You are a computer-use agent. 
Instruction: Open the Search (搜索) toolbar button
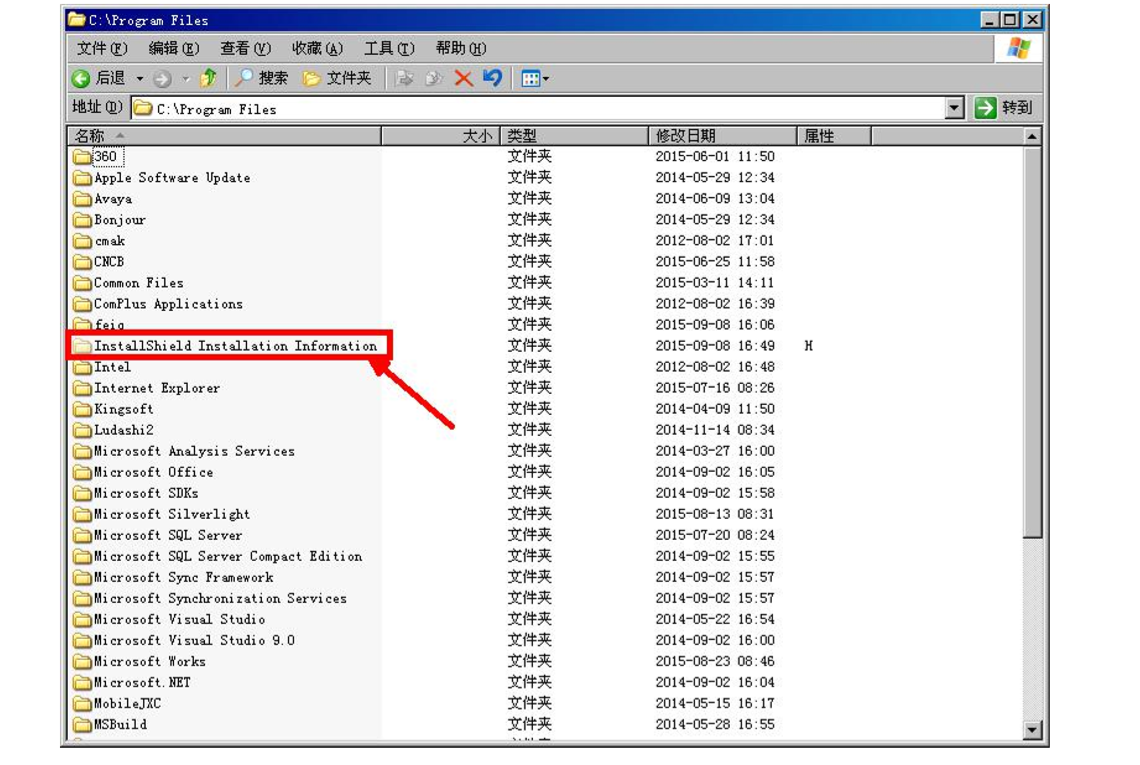tap(262, 78)
